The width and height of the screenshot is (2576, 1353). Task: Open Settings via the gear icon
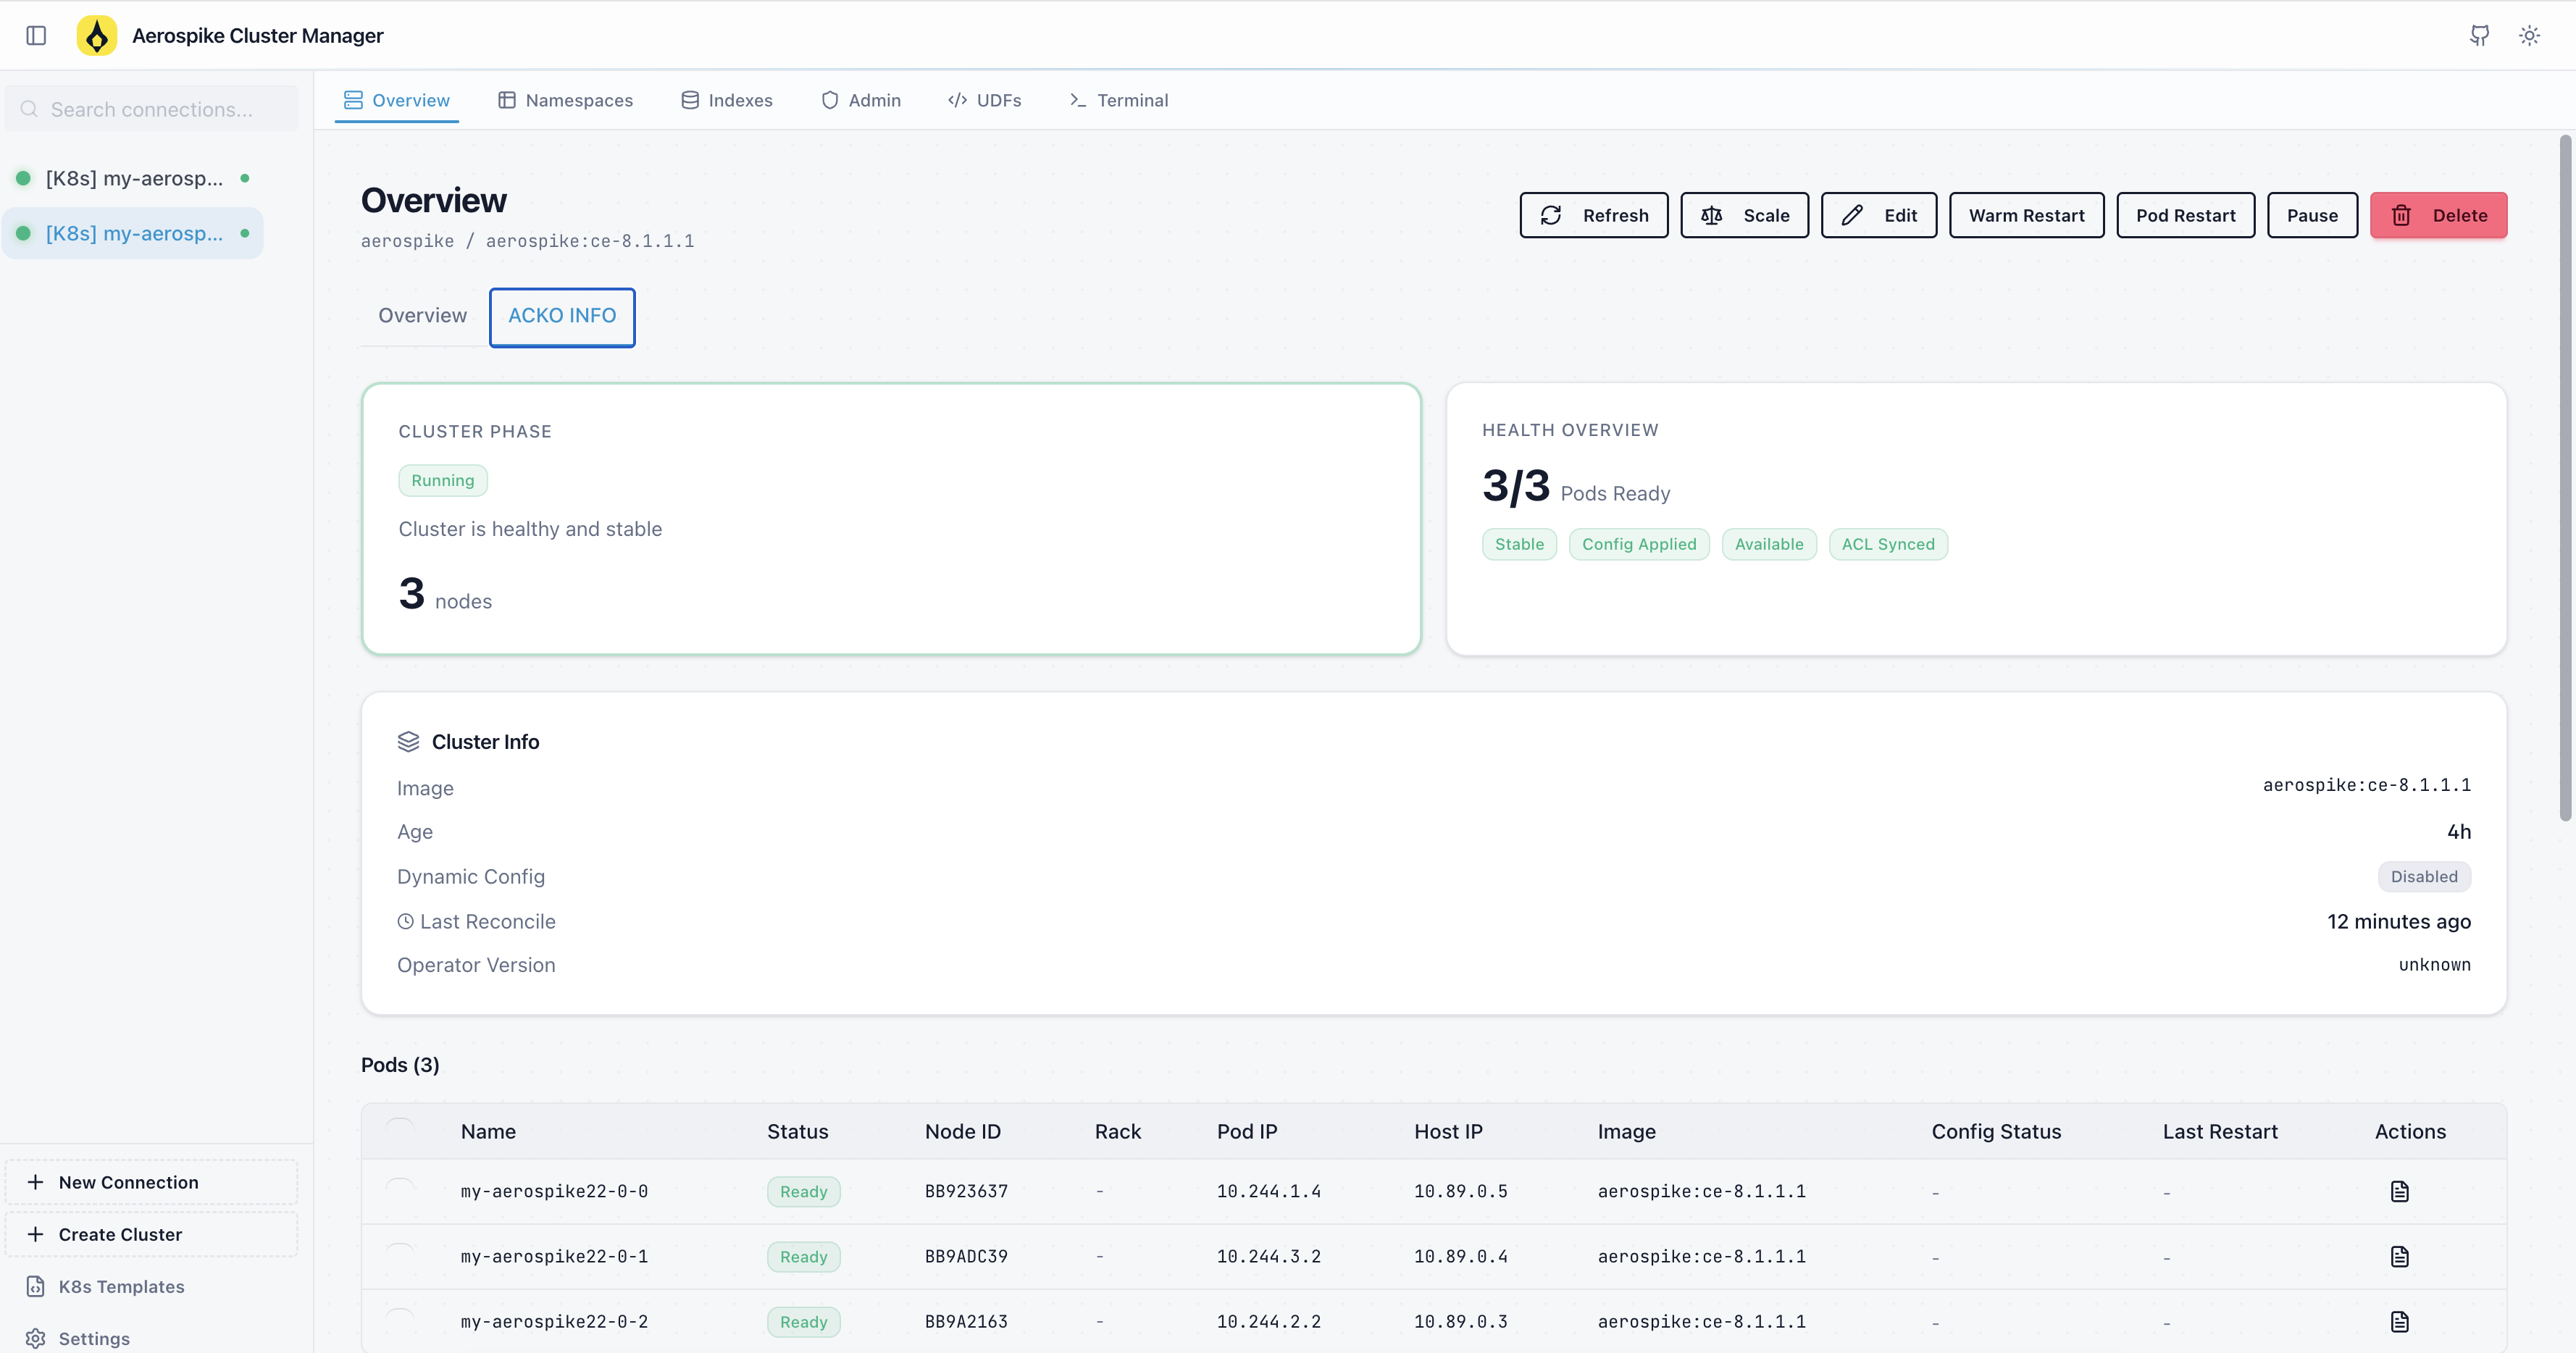[36, 1338]
